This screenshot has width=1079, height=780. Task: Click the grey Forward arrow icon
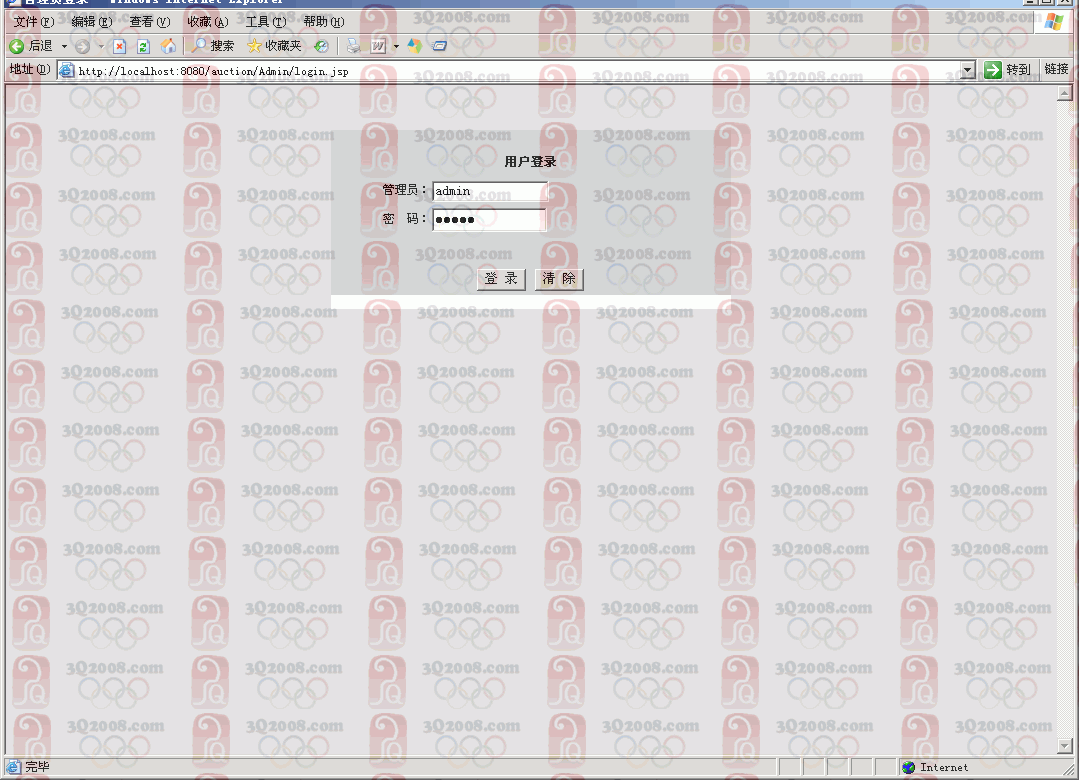[x=83, y=46]
